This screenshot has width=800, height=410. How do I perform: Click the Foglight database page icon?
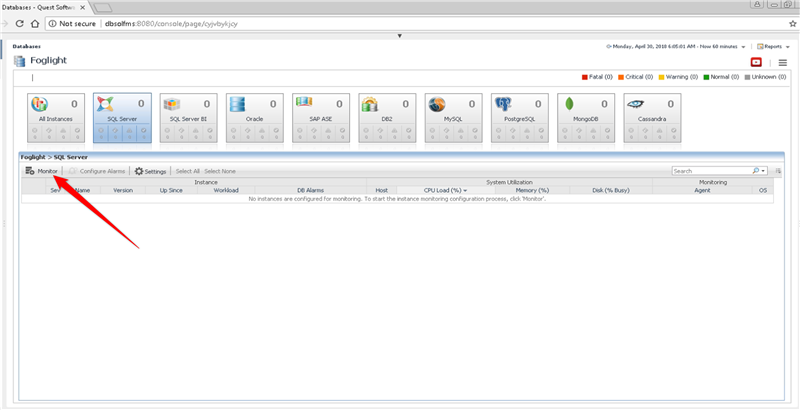pos(19,61)
